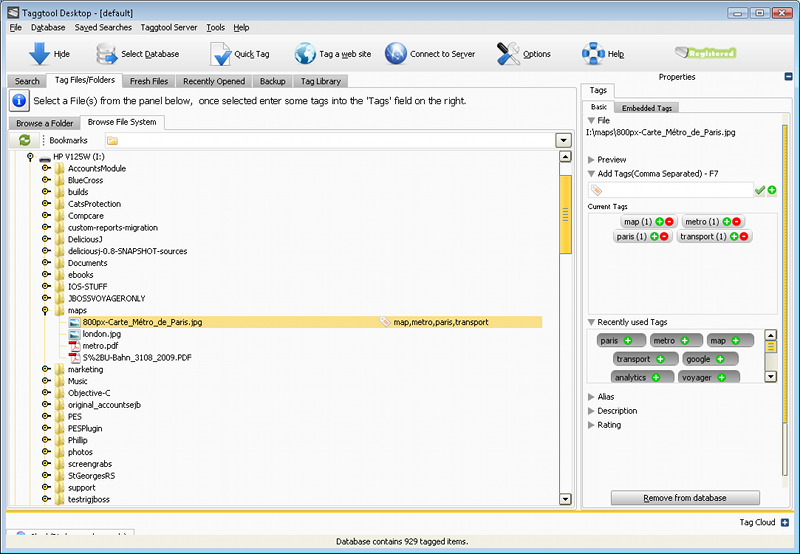
Task: Open the Taggtool Server menu
Action: pyautogui.click(x=169, y=28)
